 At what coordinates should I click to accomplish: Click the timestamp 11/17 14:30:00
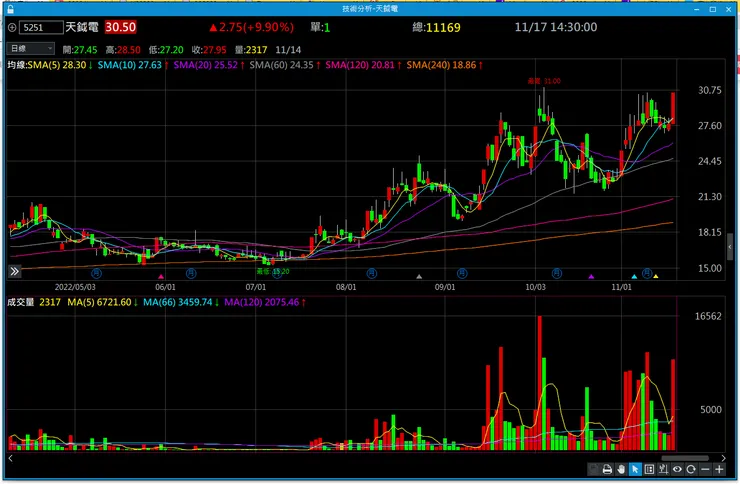coord(555,27)
